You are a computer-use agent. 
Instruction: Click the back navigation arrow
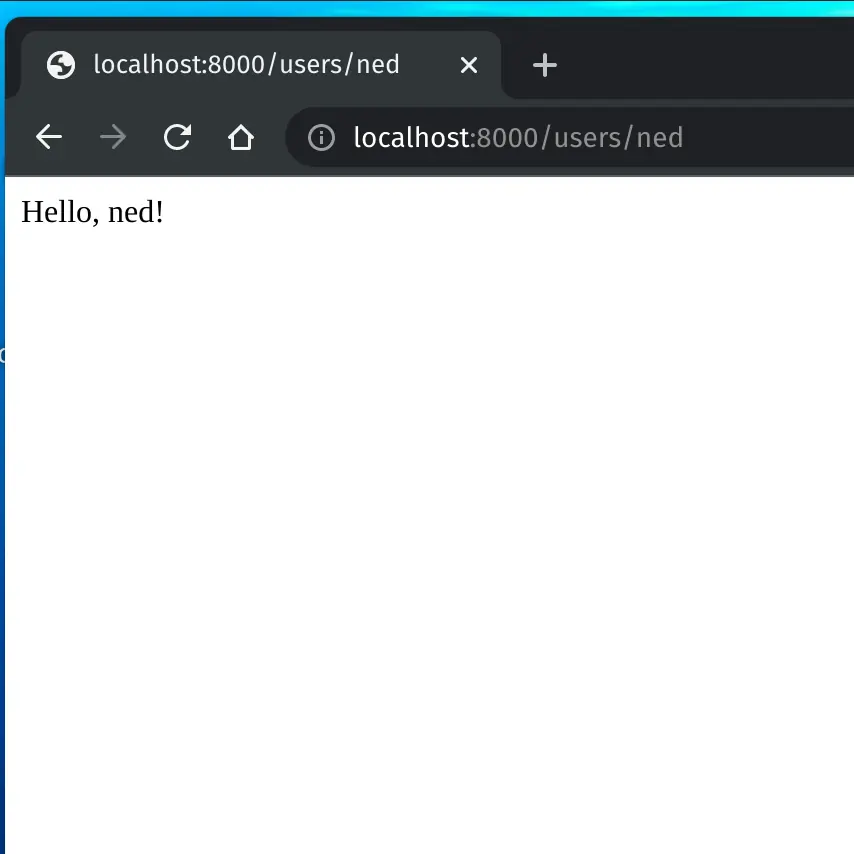pyautogui.click(x=49, y=137)
